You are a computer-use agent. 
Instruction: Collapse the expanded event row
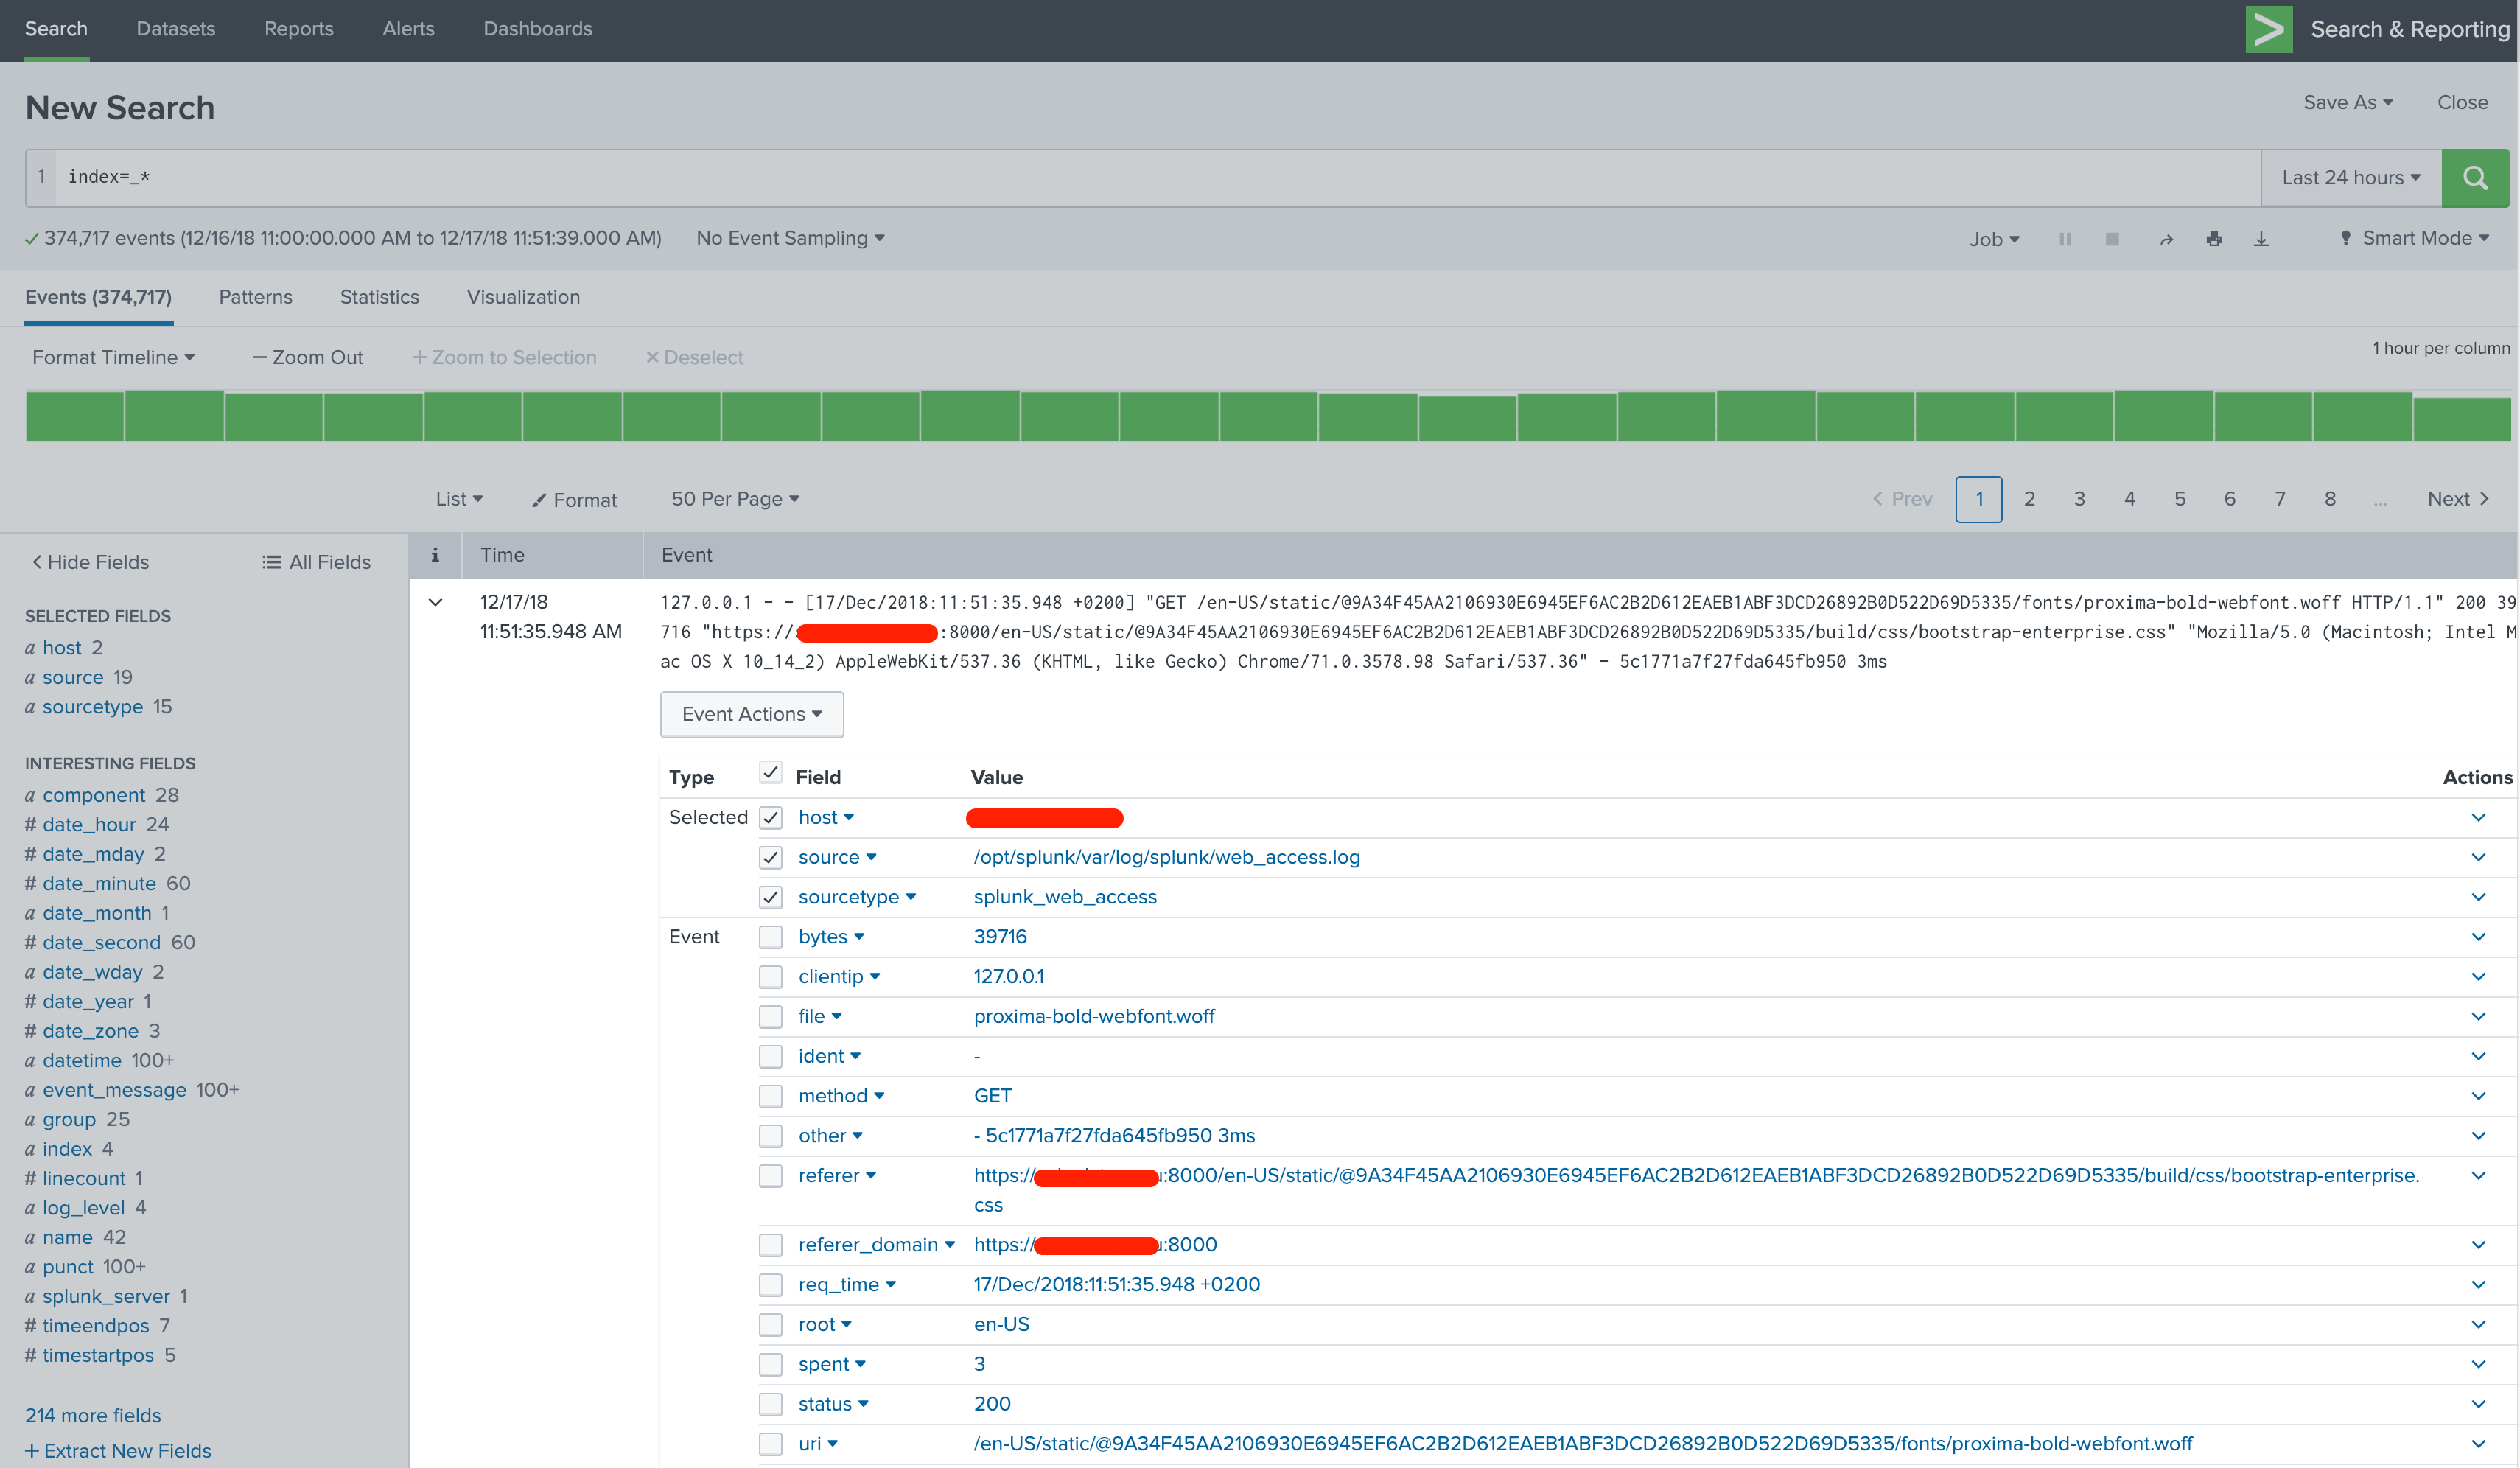[x=435, y=601]
